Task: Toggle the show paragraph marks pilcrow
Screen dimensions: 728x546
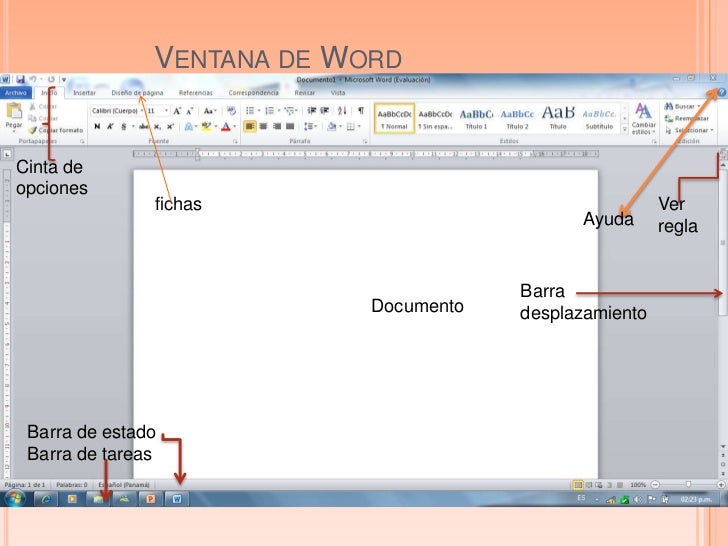Action: (x=361, y=110)
